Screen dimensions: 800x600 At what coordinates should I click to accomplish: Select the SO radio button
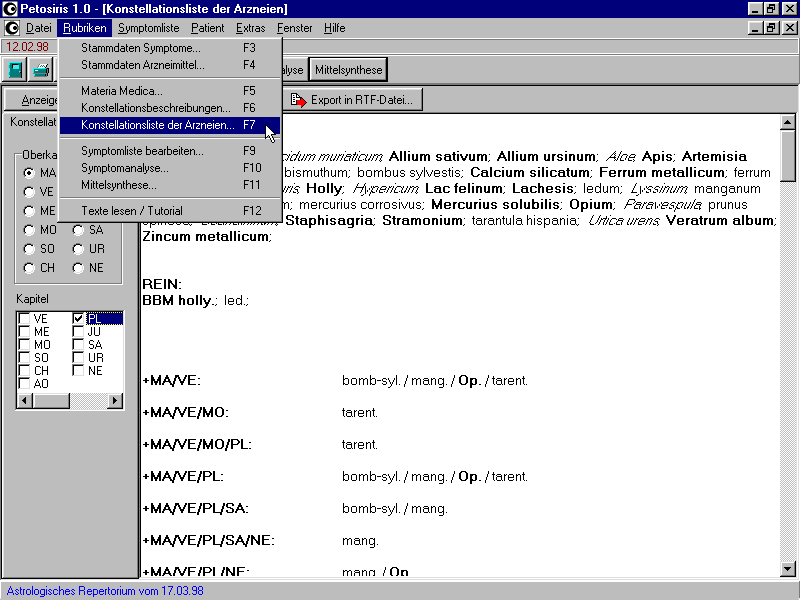[29, 249]
